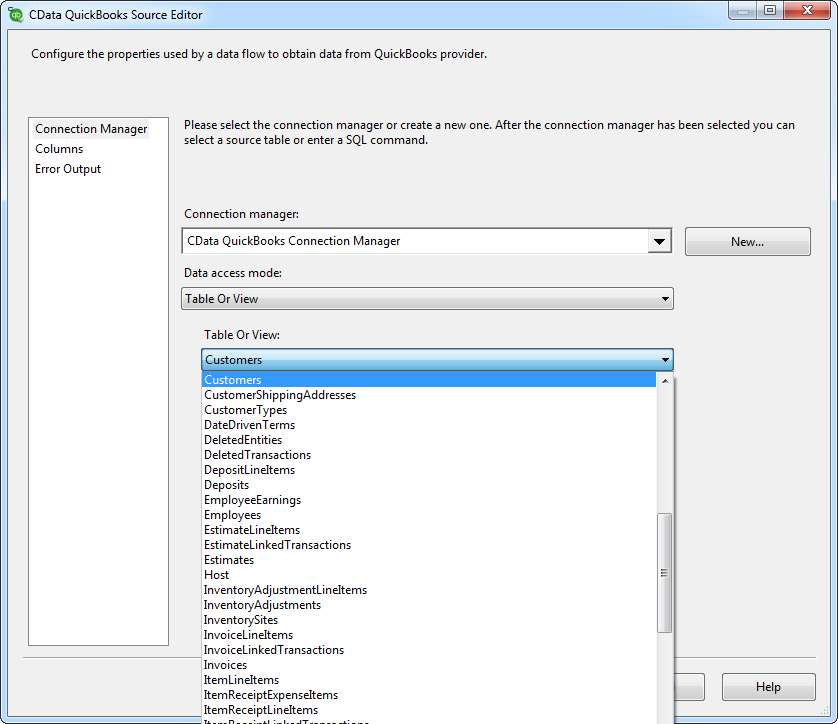Click the Connection manager dropdown arrow
Image resolution: width=838 pixels, height=724 pixels.
[660, 240]
